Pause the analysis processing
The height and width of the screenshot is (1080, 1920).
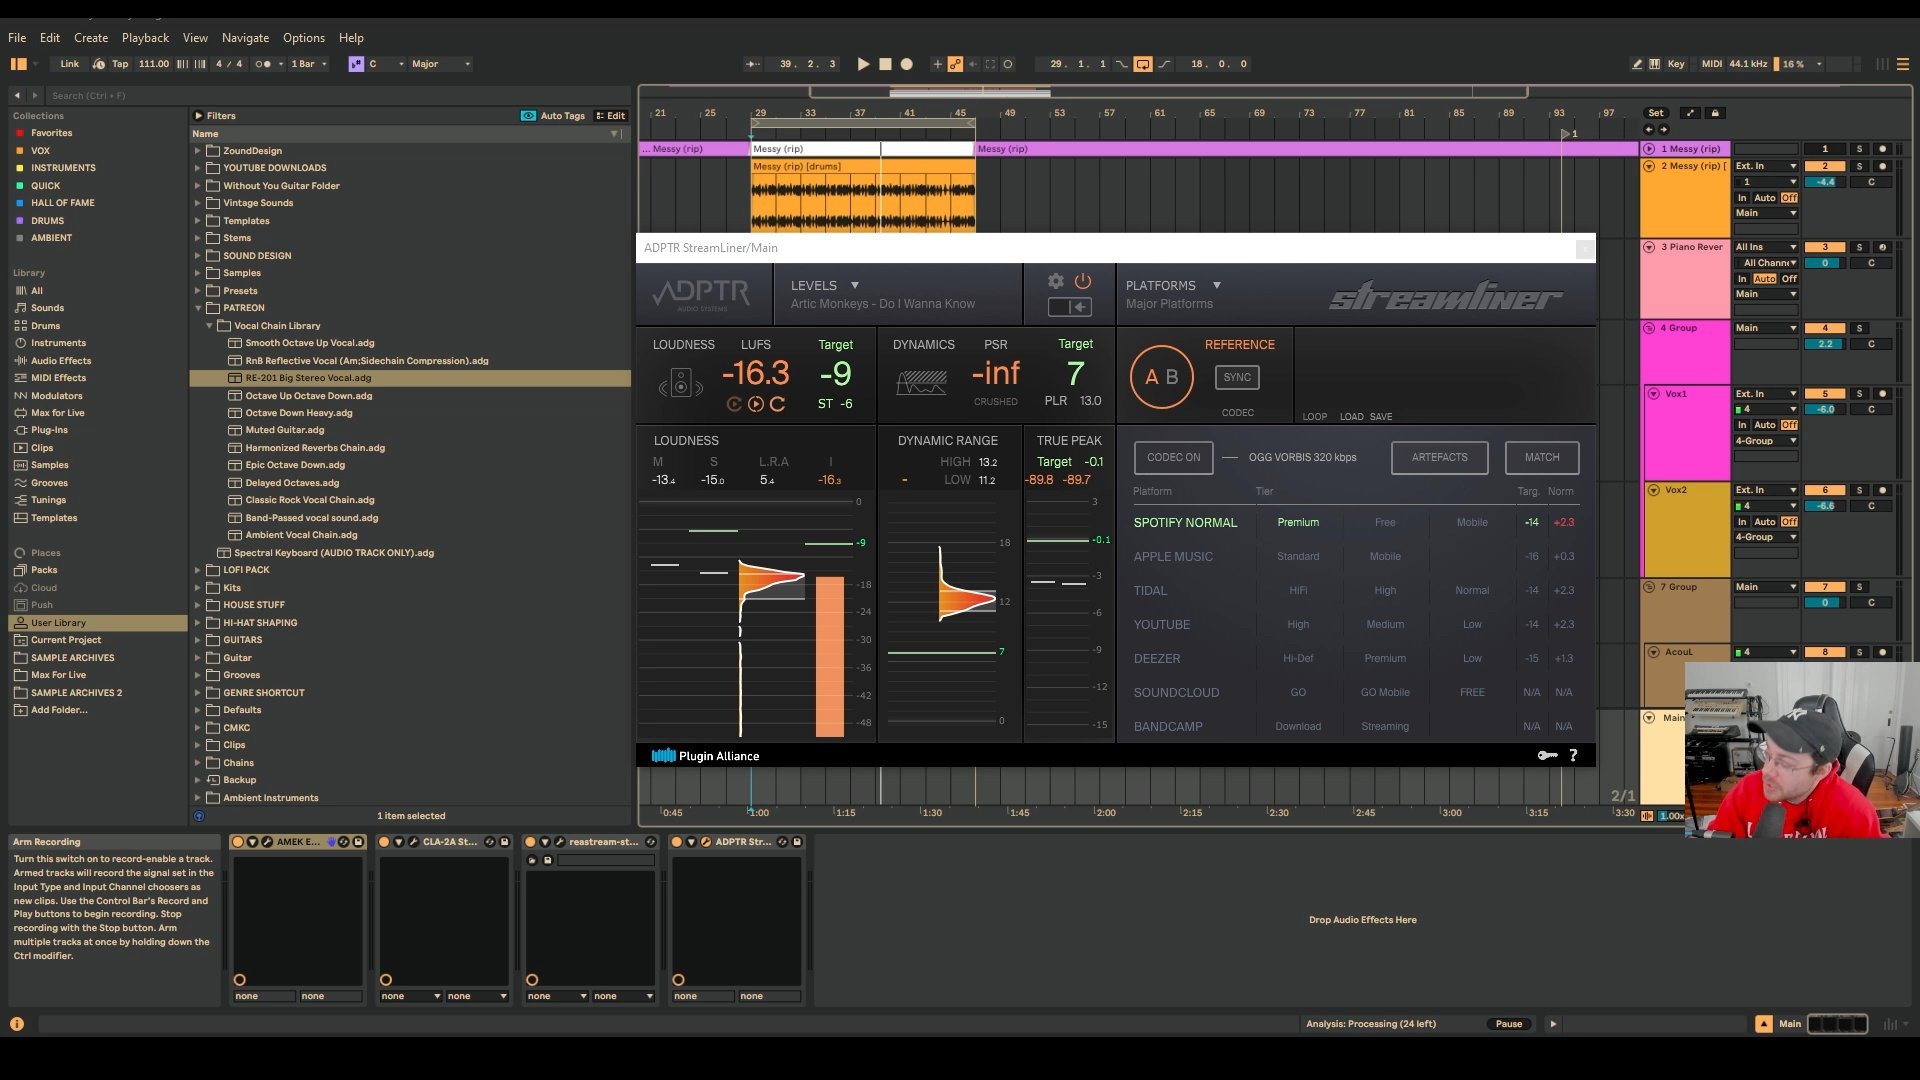pos(1509,1024)
